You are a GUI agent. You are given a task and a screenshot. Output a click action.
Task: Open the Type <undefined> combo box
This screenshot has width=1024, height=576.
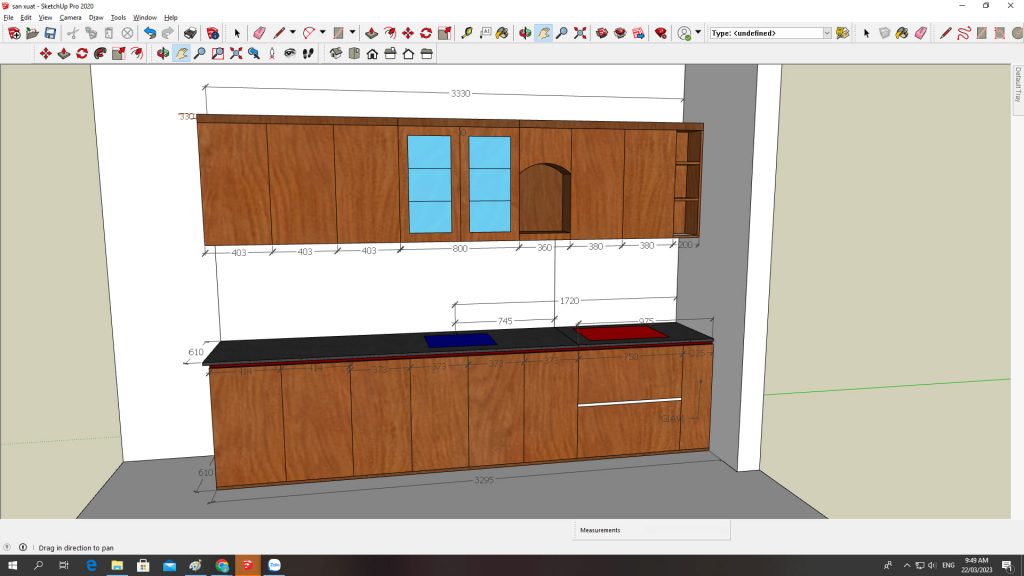[771, 33]
